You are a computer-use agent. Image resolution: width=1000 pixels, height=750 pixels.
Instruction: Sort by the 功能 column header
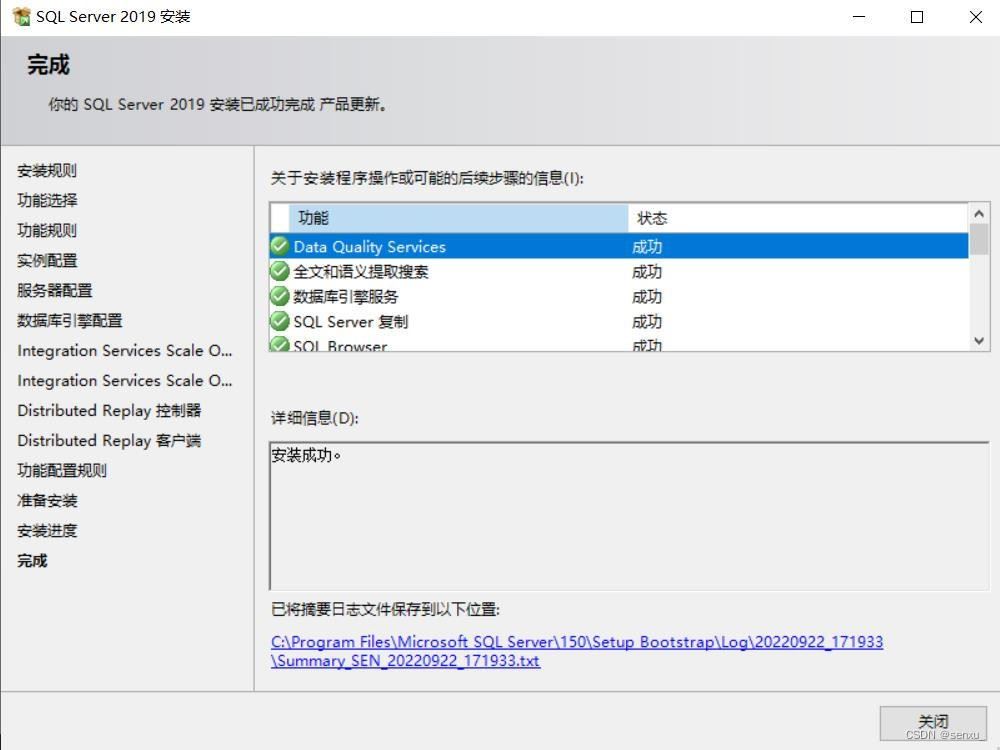(458, 218)
